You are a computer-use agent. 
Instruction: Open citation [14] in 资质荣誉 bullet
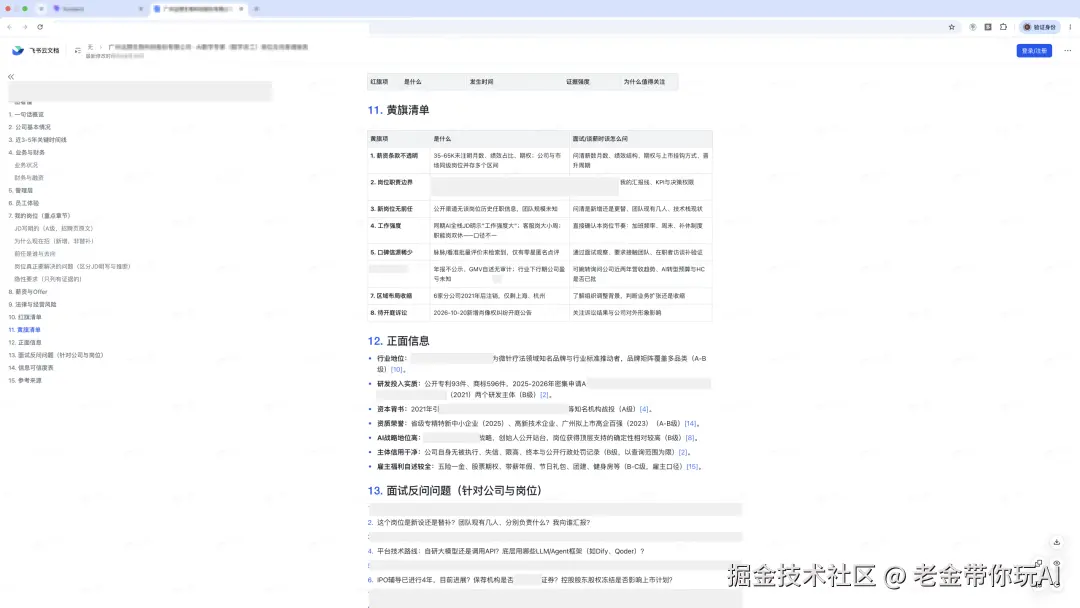pos(690,423)
